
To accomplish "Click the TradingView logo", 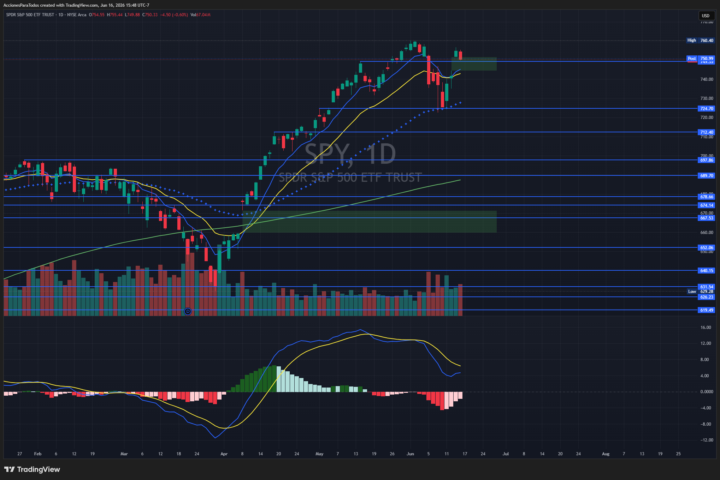I will pos(32,469).
